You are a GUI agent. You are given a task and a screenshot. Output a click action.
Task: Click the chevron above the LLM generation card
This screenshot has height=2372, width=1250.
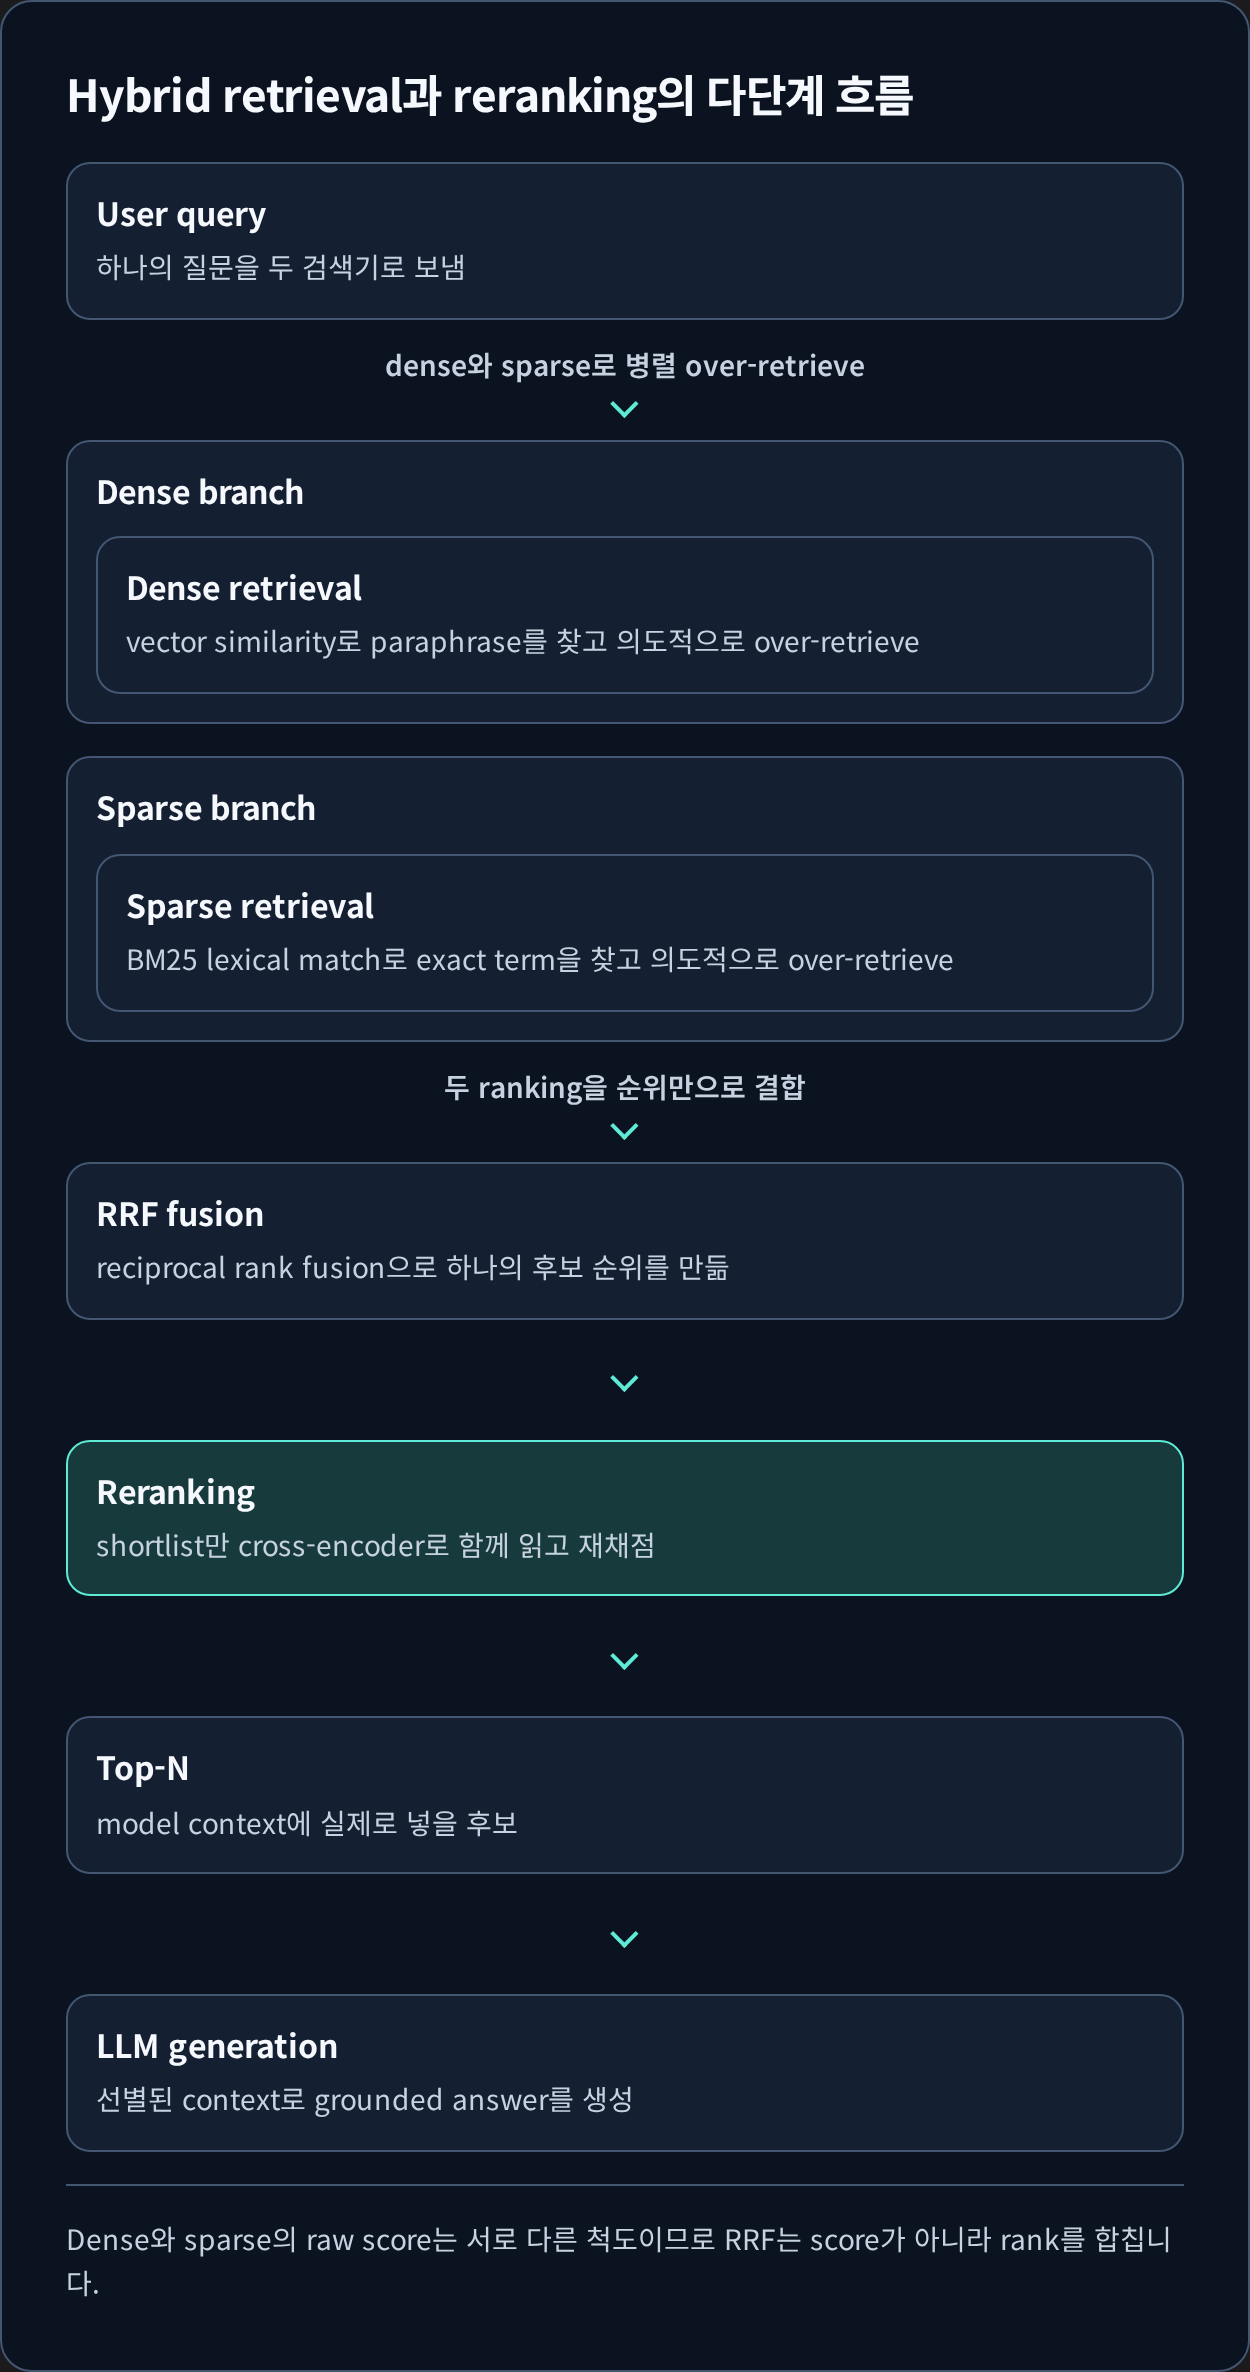(x=624, y=1939)
